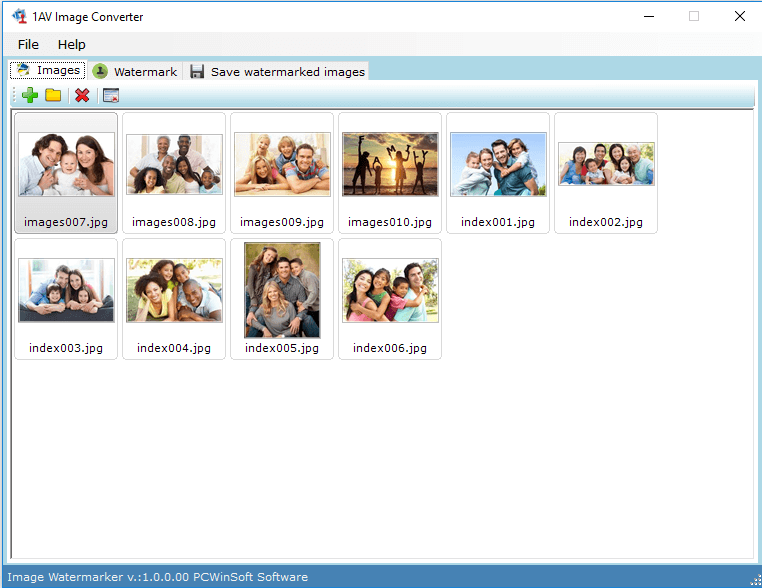
Task: Select the index002.jpg thumbnail
Action: tap(606, 173)
